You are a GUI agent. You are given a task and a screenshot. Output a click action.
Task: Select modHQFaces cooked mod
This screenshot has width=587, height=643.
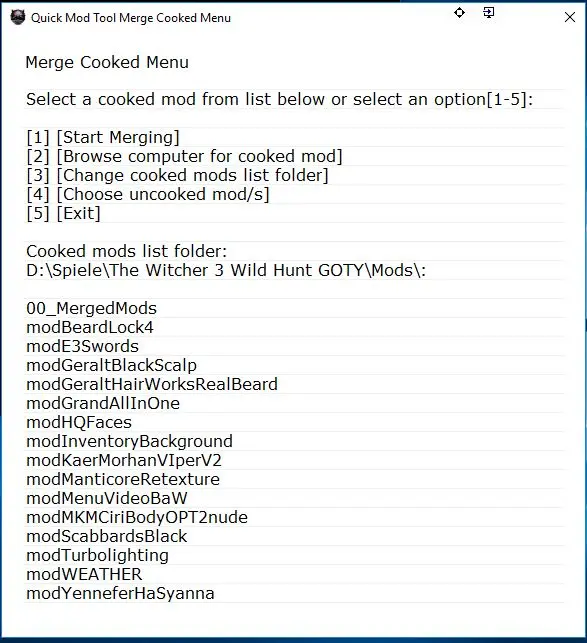tap(79, 422)
